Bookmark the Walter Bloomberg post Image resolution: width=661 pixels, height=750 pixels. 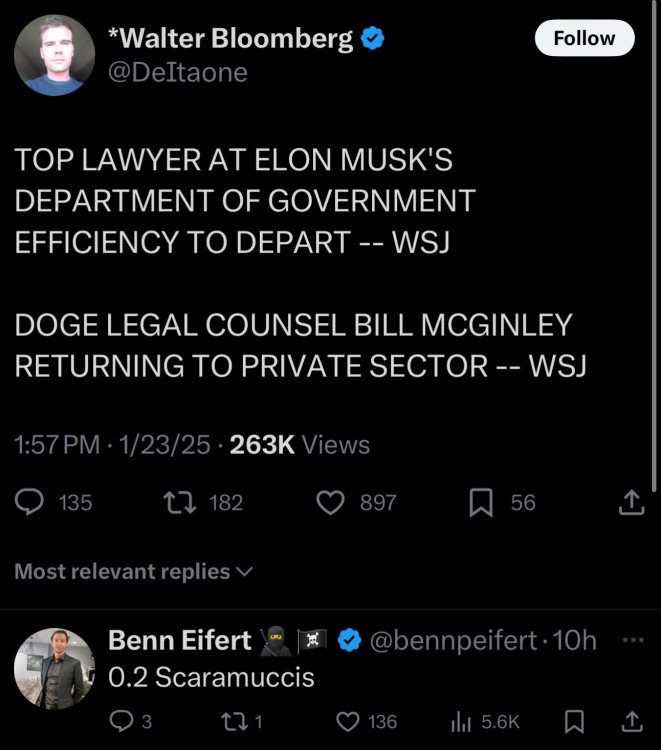(483, 503)
